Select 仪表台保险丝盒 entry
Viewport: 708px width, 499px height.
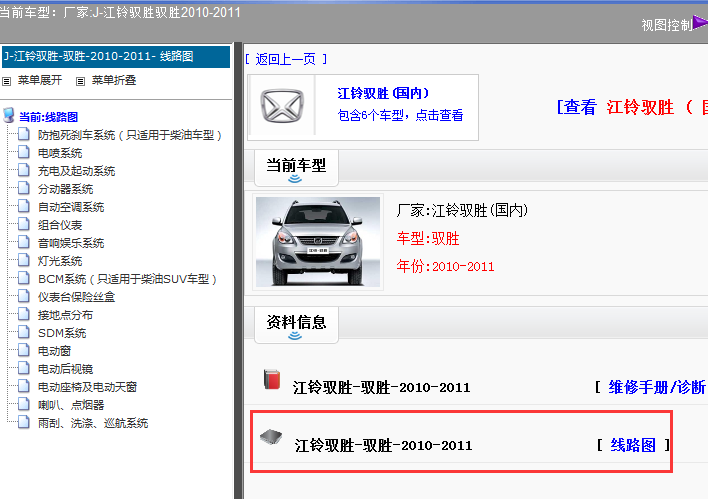coord(76,297)
